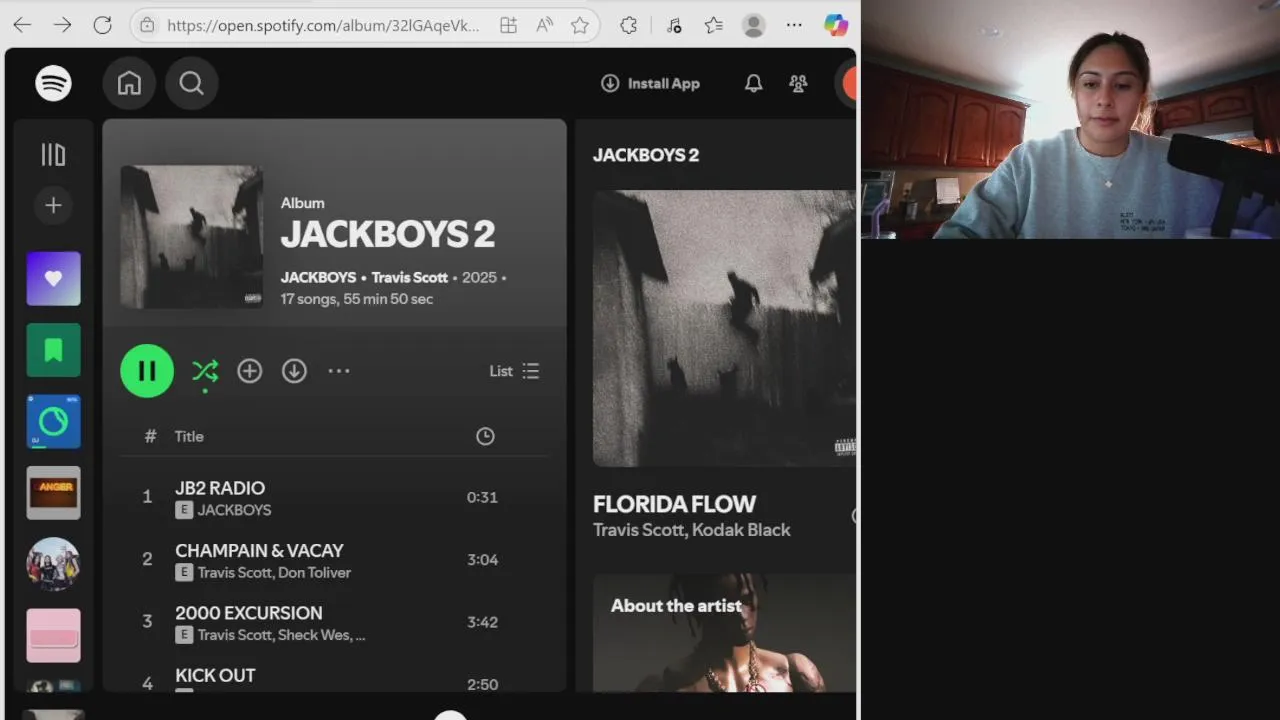This screenshot has height=720, width=1280.
Task: Click JACKBOYS 2 album cover in header
Action: [191, 237]
